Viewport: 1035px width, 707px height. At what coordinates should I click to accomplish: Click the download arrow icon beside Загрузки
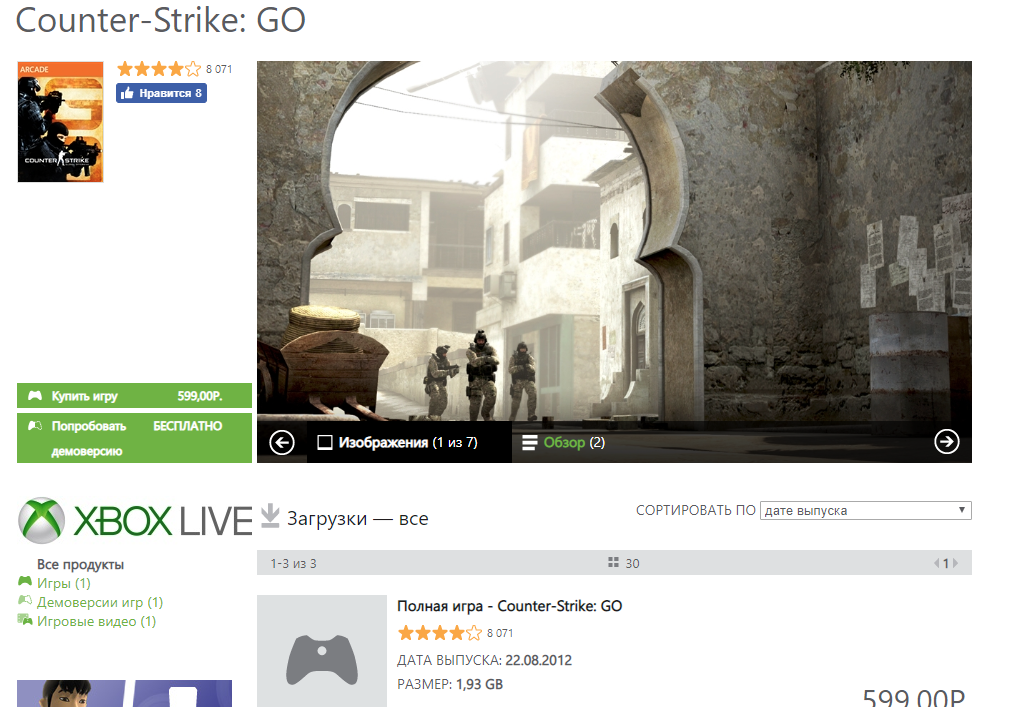tap(270, 516)
